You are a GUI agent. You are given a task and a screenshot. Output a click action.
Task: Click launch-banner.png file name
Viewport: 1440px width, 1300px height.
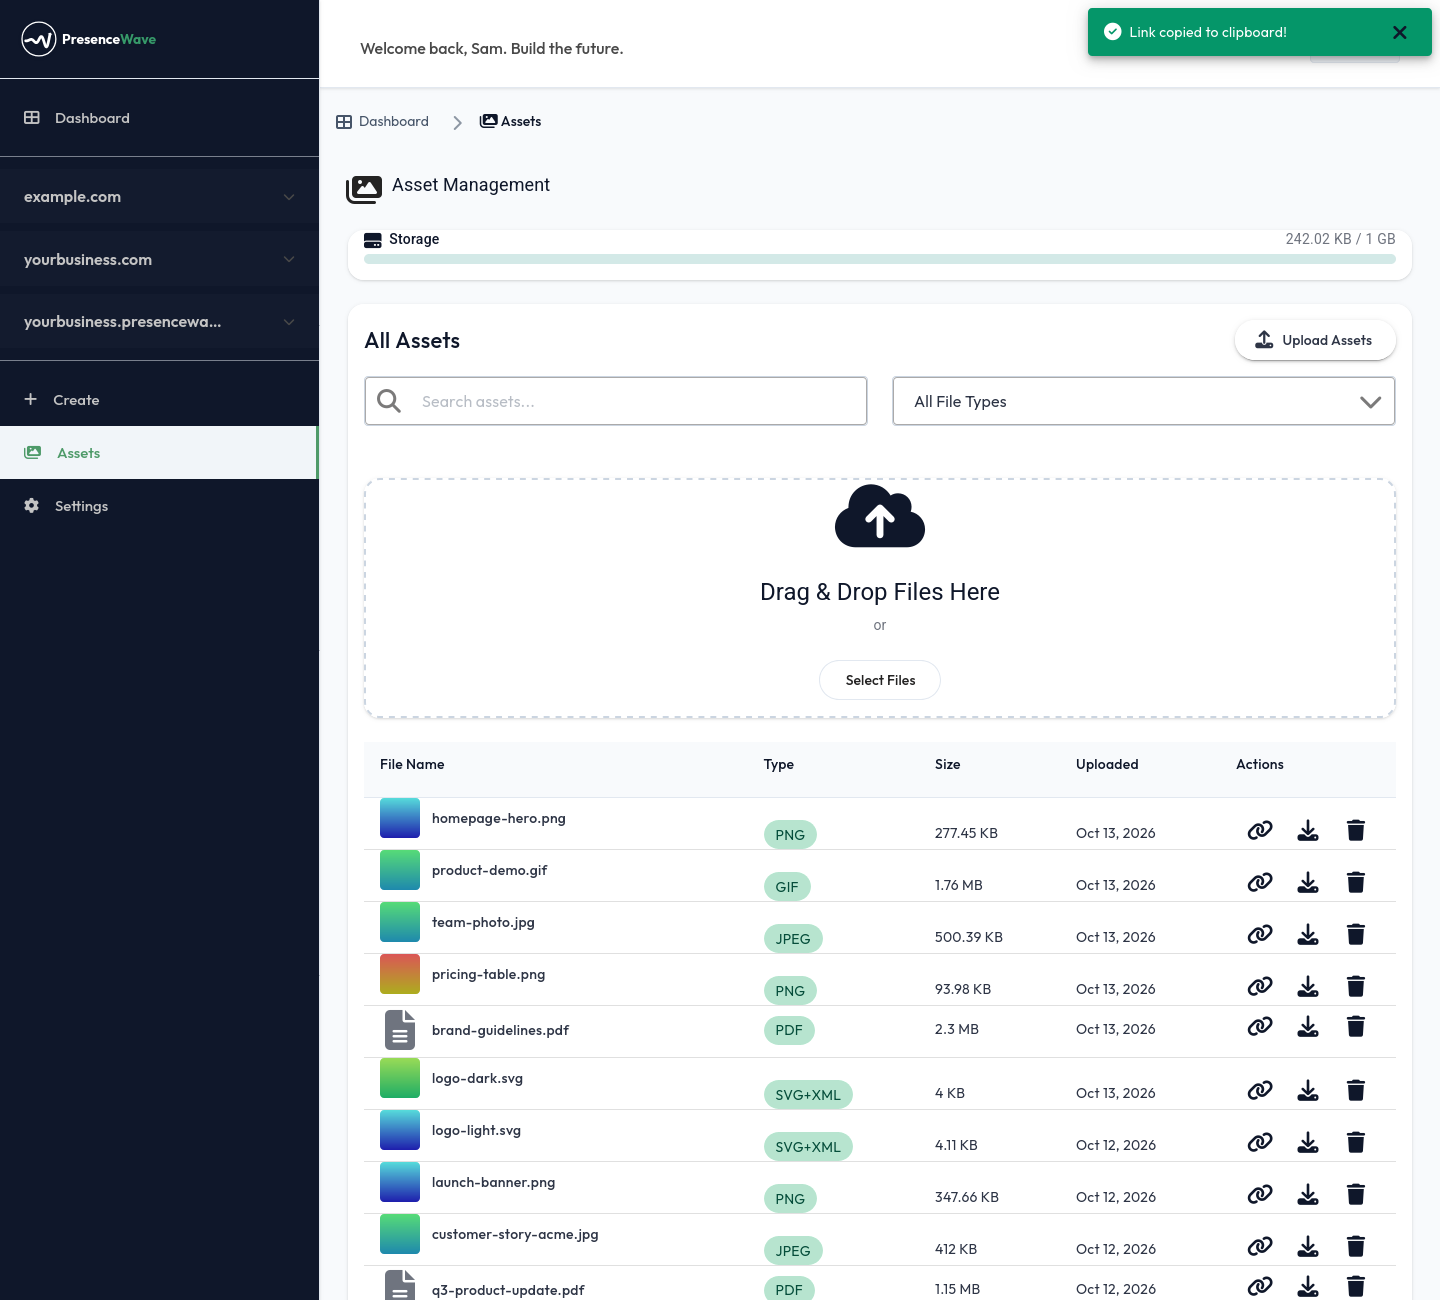tap(493, 1182)
